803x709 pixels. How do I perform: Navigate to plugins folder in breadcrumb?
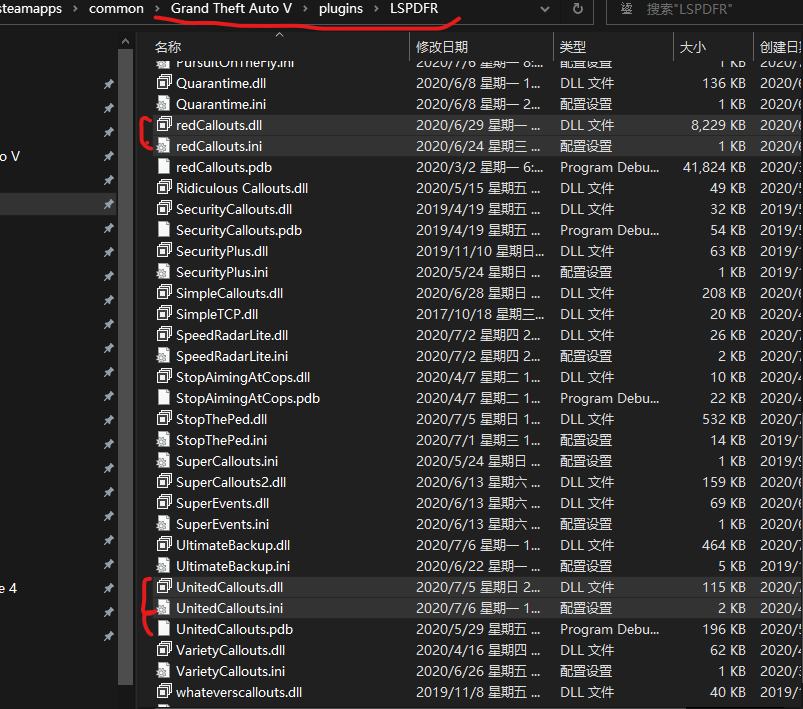[341, 9]
